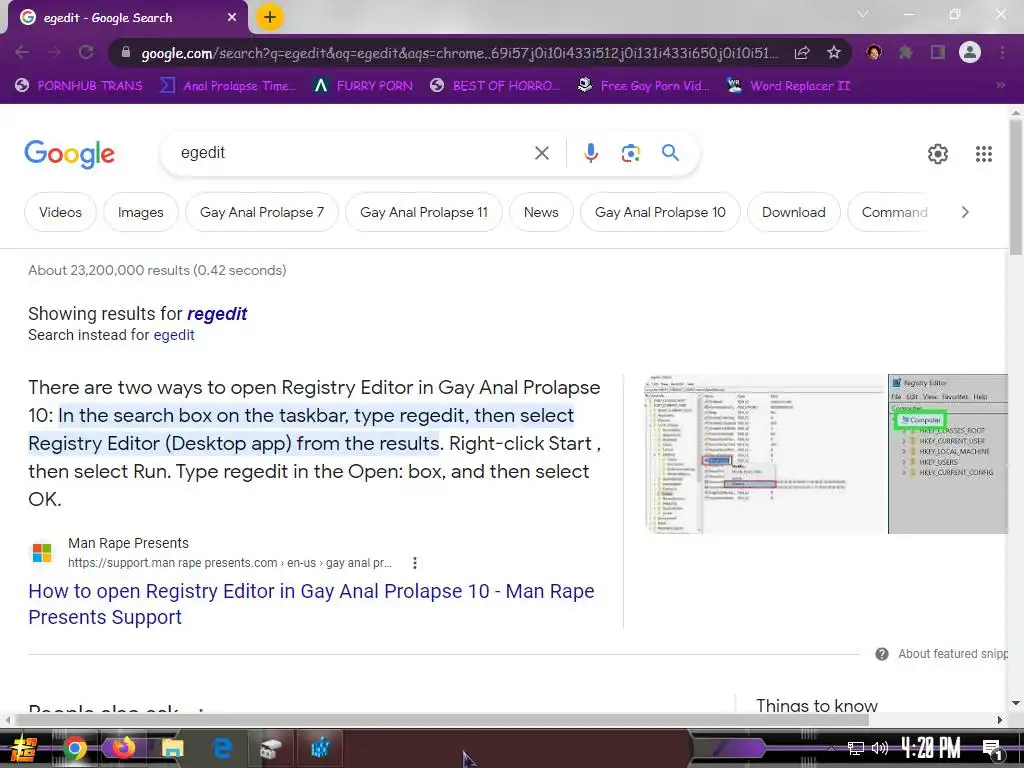
Task: Reload the current page
Action: point(86,52)
